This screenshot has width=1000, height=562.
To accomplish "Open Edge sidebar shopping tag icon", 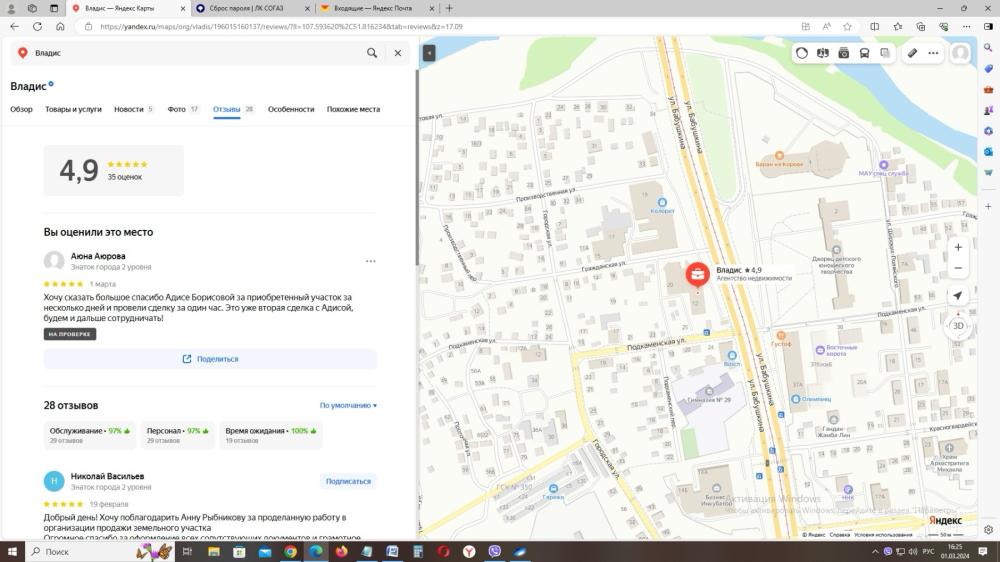I will tap(989, 68).
